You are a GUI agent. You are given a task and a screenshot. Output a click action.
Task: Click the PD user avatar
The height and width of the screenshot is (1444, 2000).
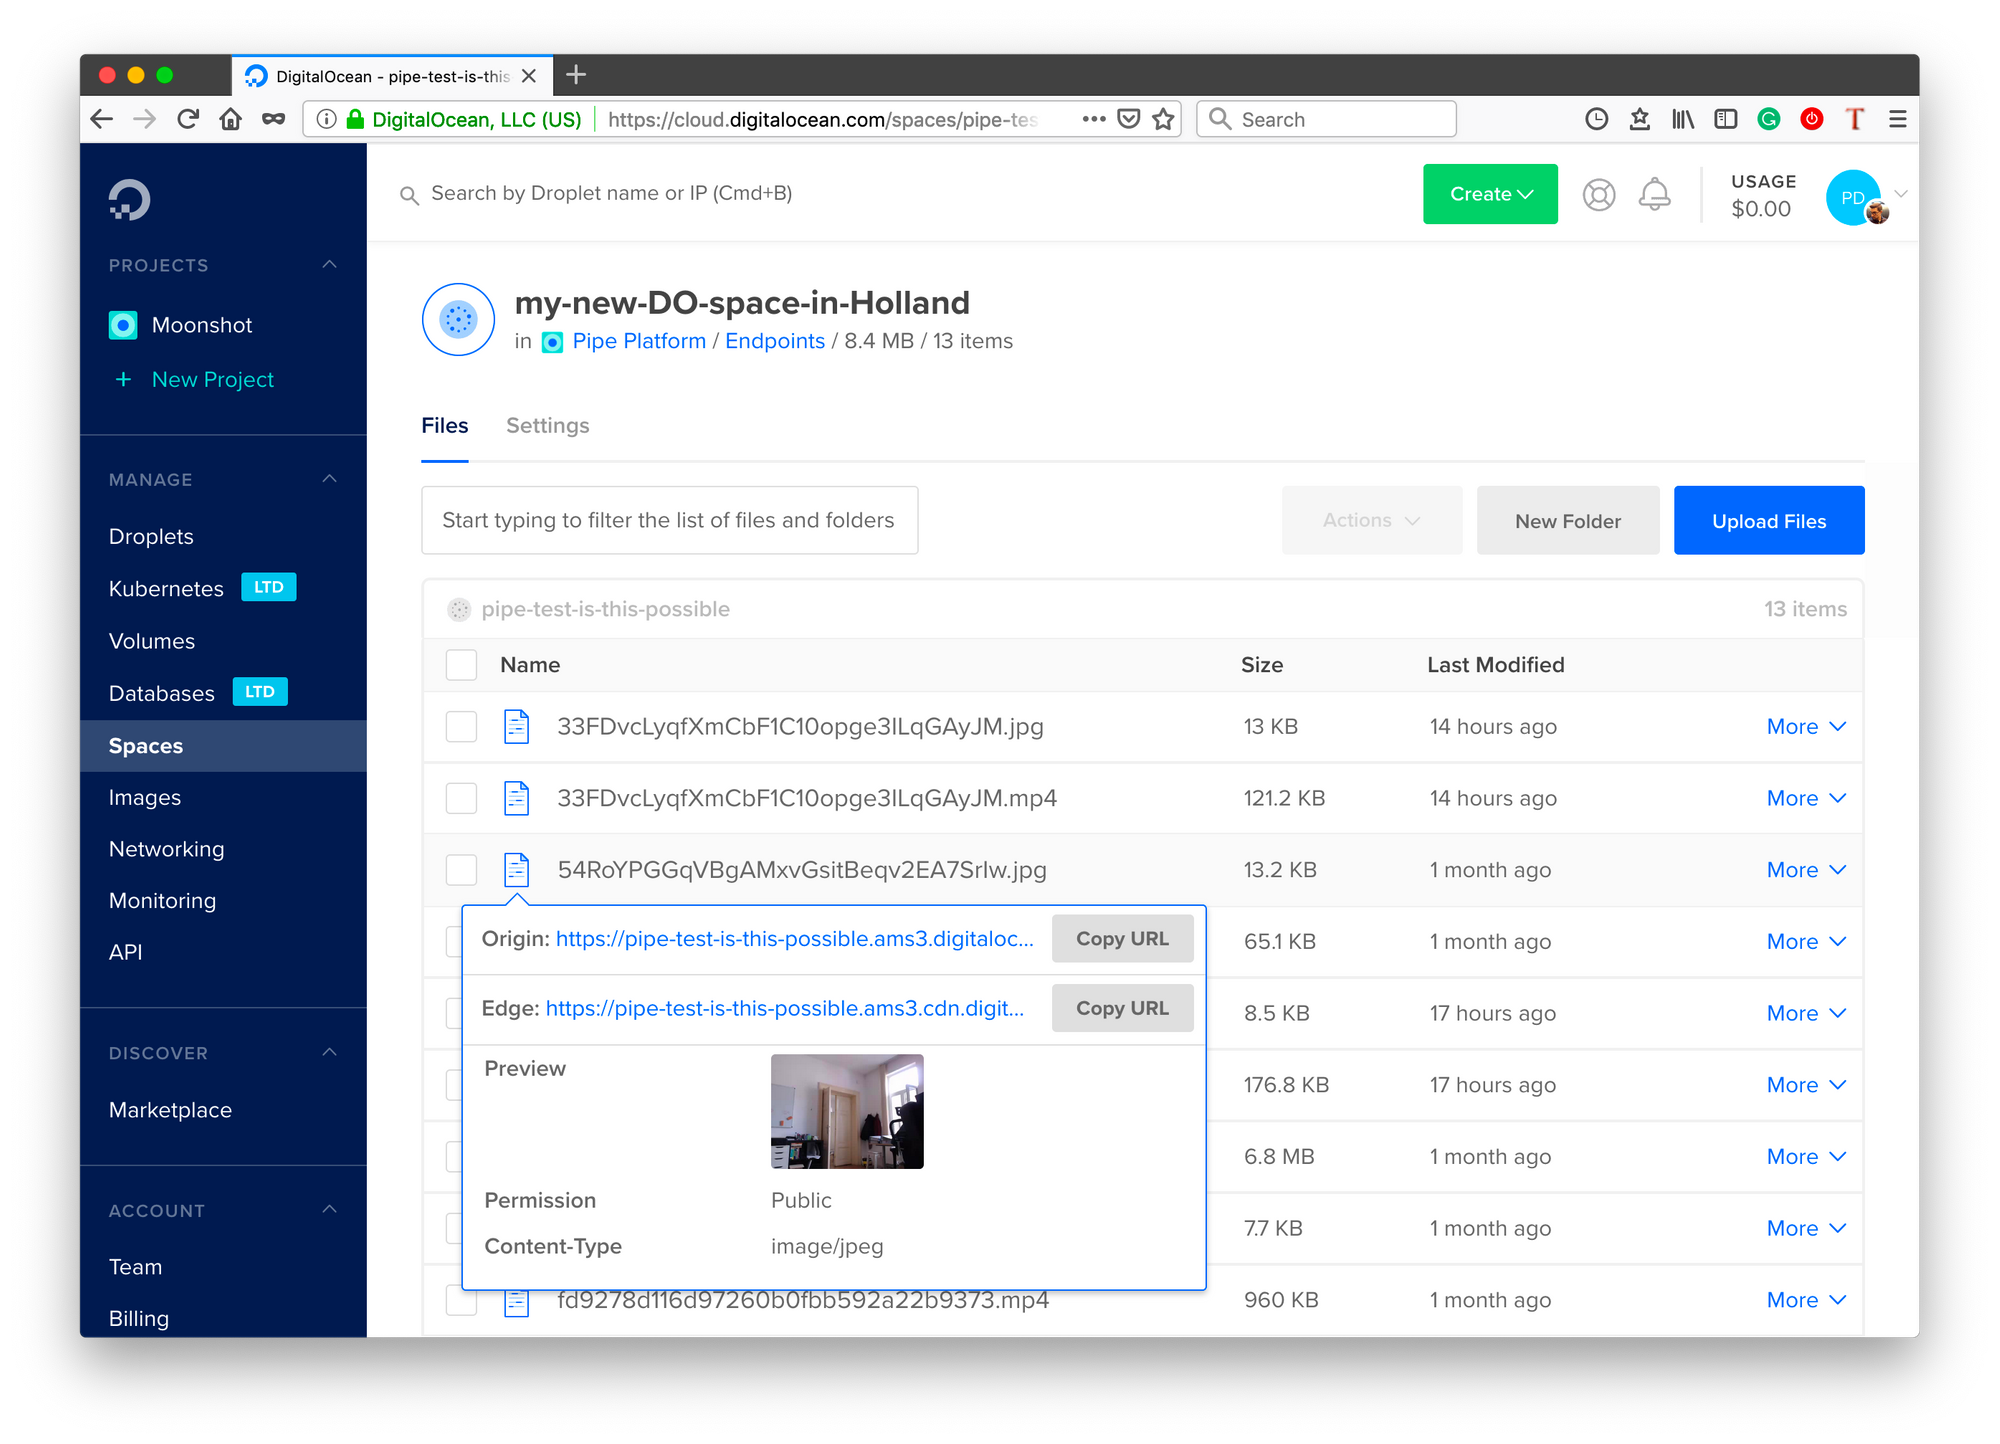pyautogui.click(x=1855, y=197)
